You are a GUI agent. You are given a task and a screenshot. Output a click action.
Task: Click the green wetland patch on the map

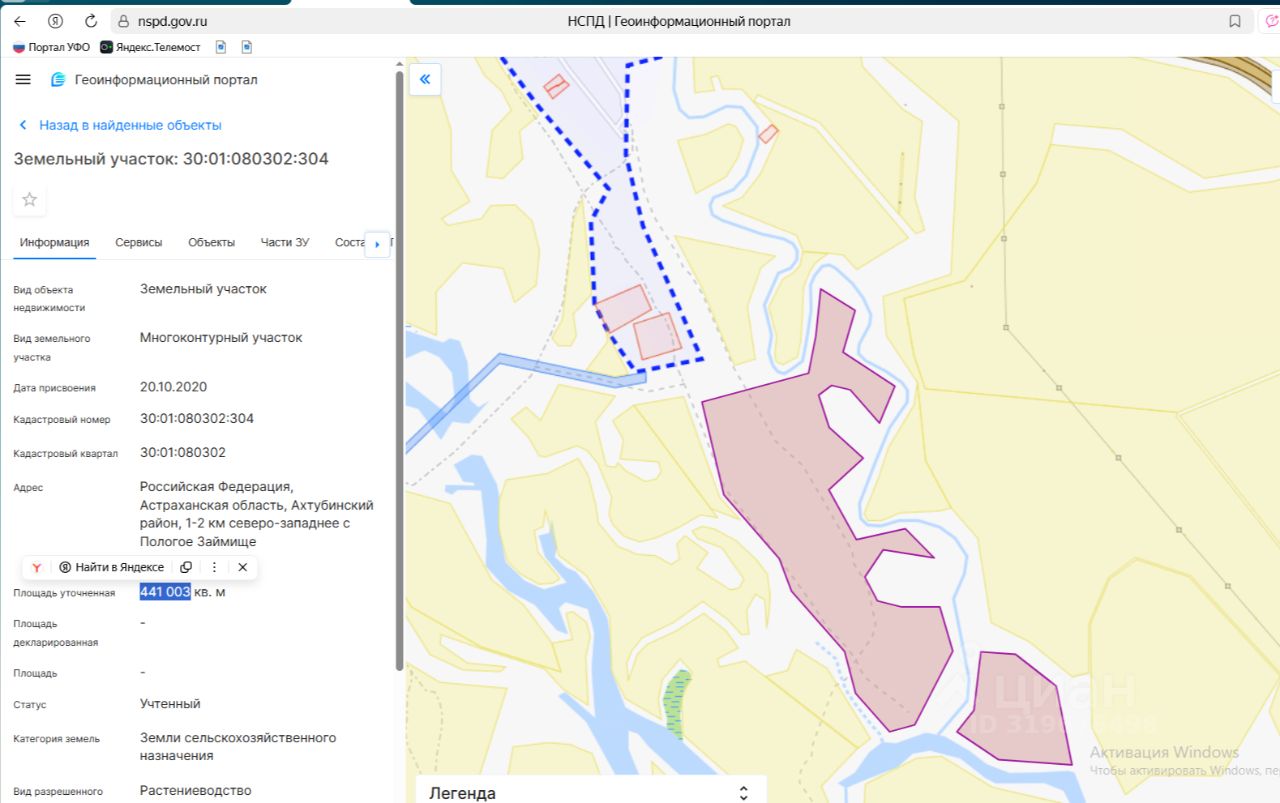[x=677, y=704]
